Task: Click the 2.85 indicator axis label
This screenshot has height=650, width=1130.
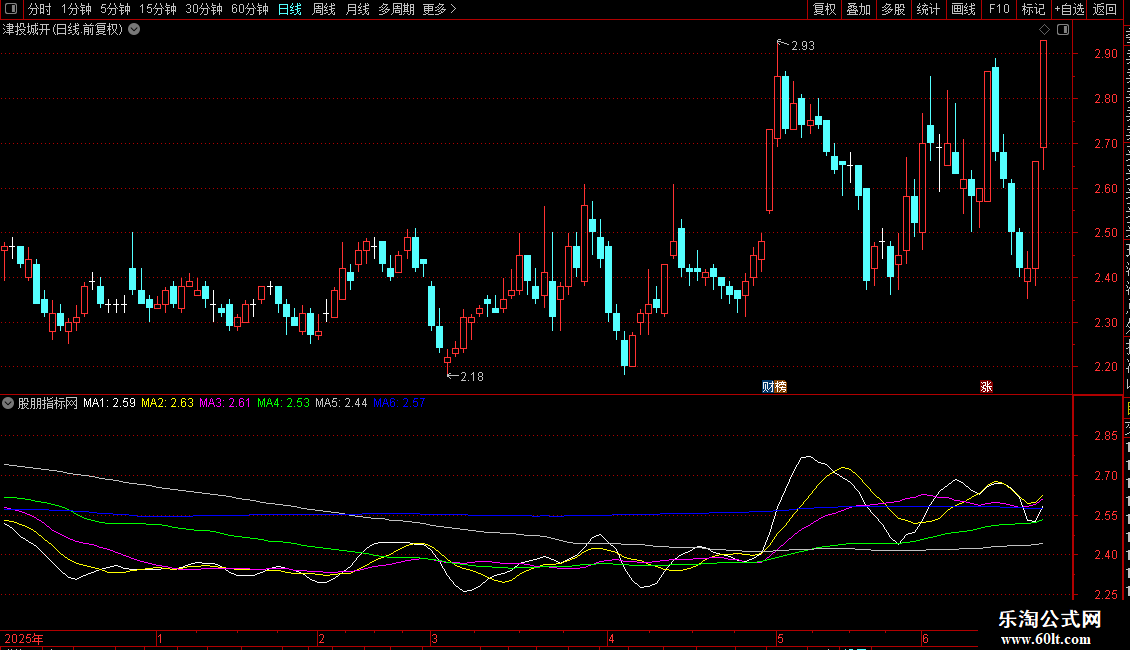Action: (x=1105, y=436)
